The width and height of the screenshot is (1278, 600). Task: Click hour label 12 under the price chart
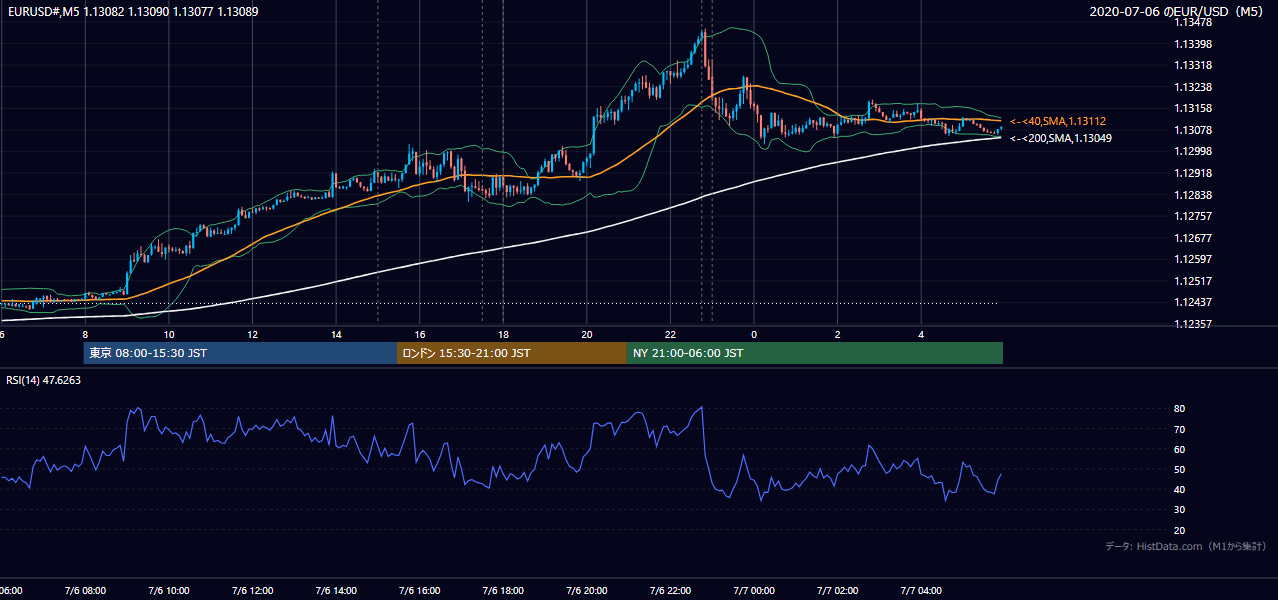tap(252, 334)
